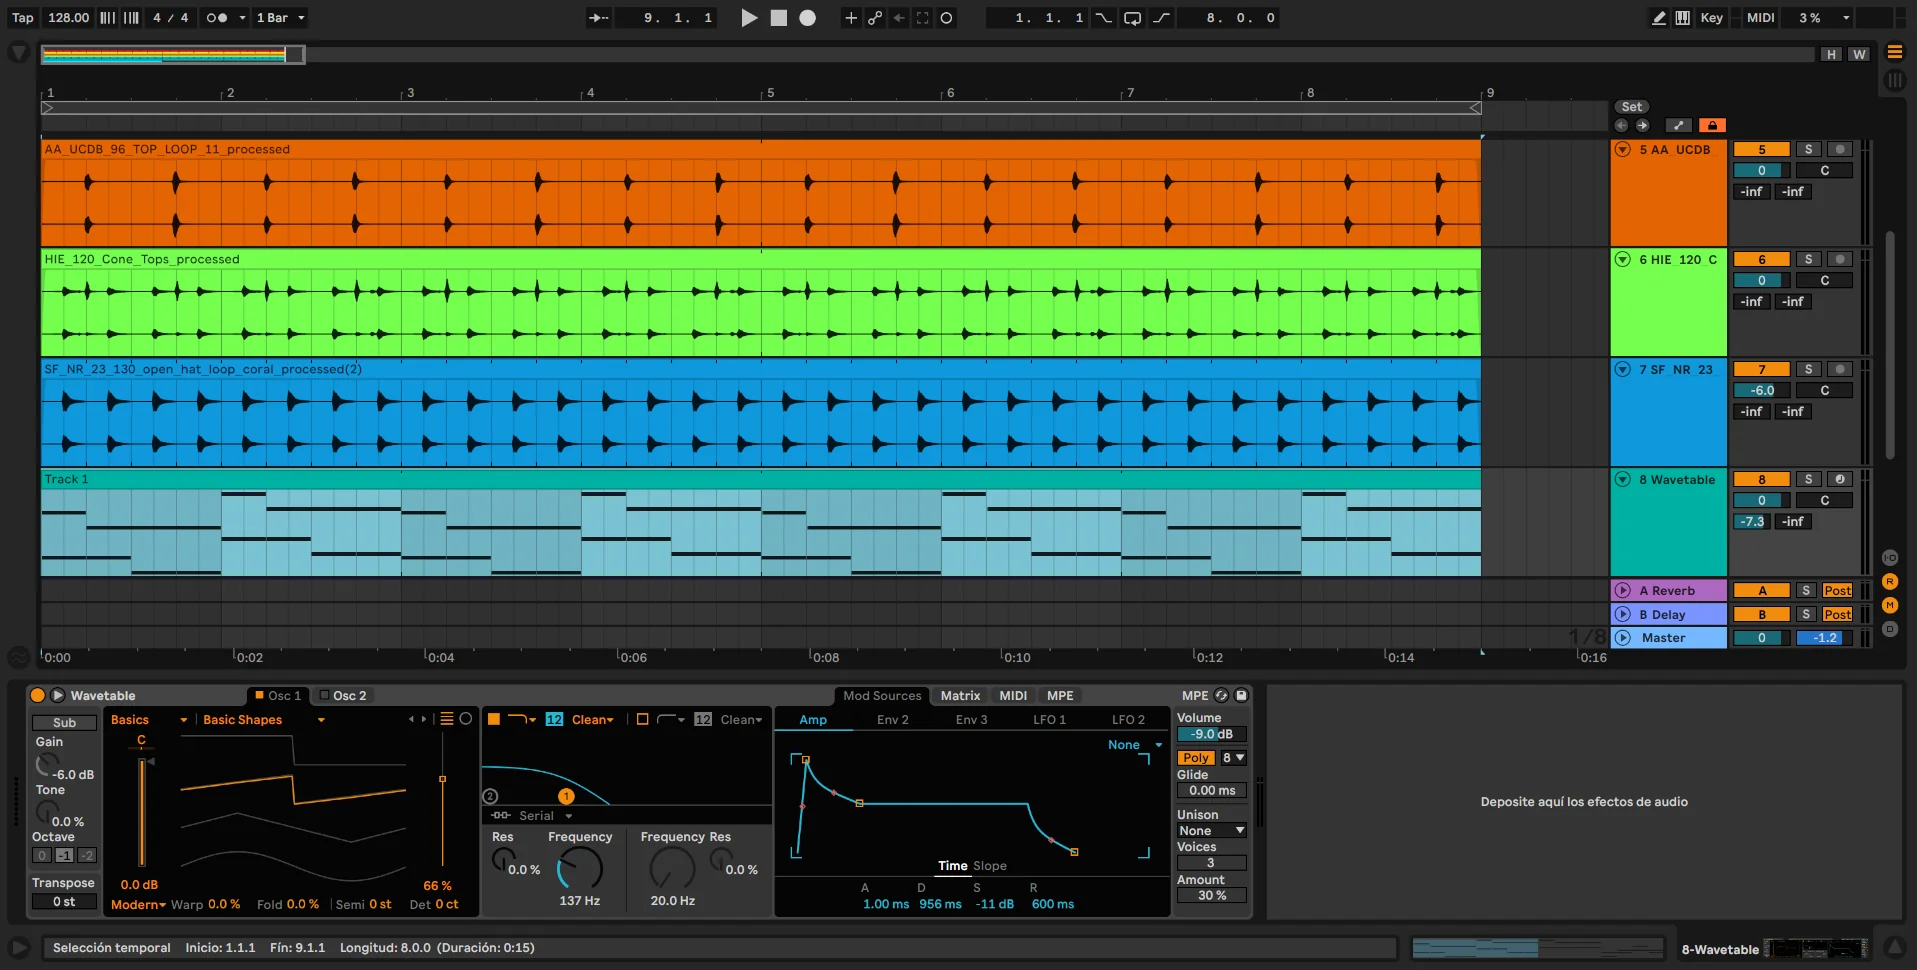Toggle the Metronome button
The width and height of the screenshot is (1917, 970).
[x=215, y=18]
